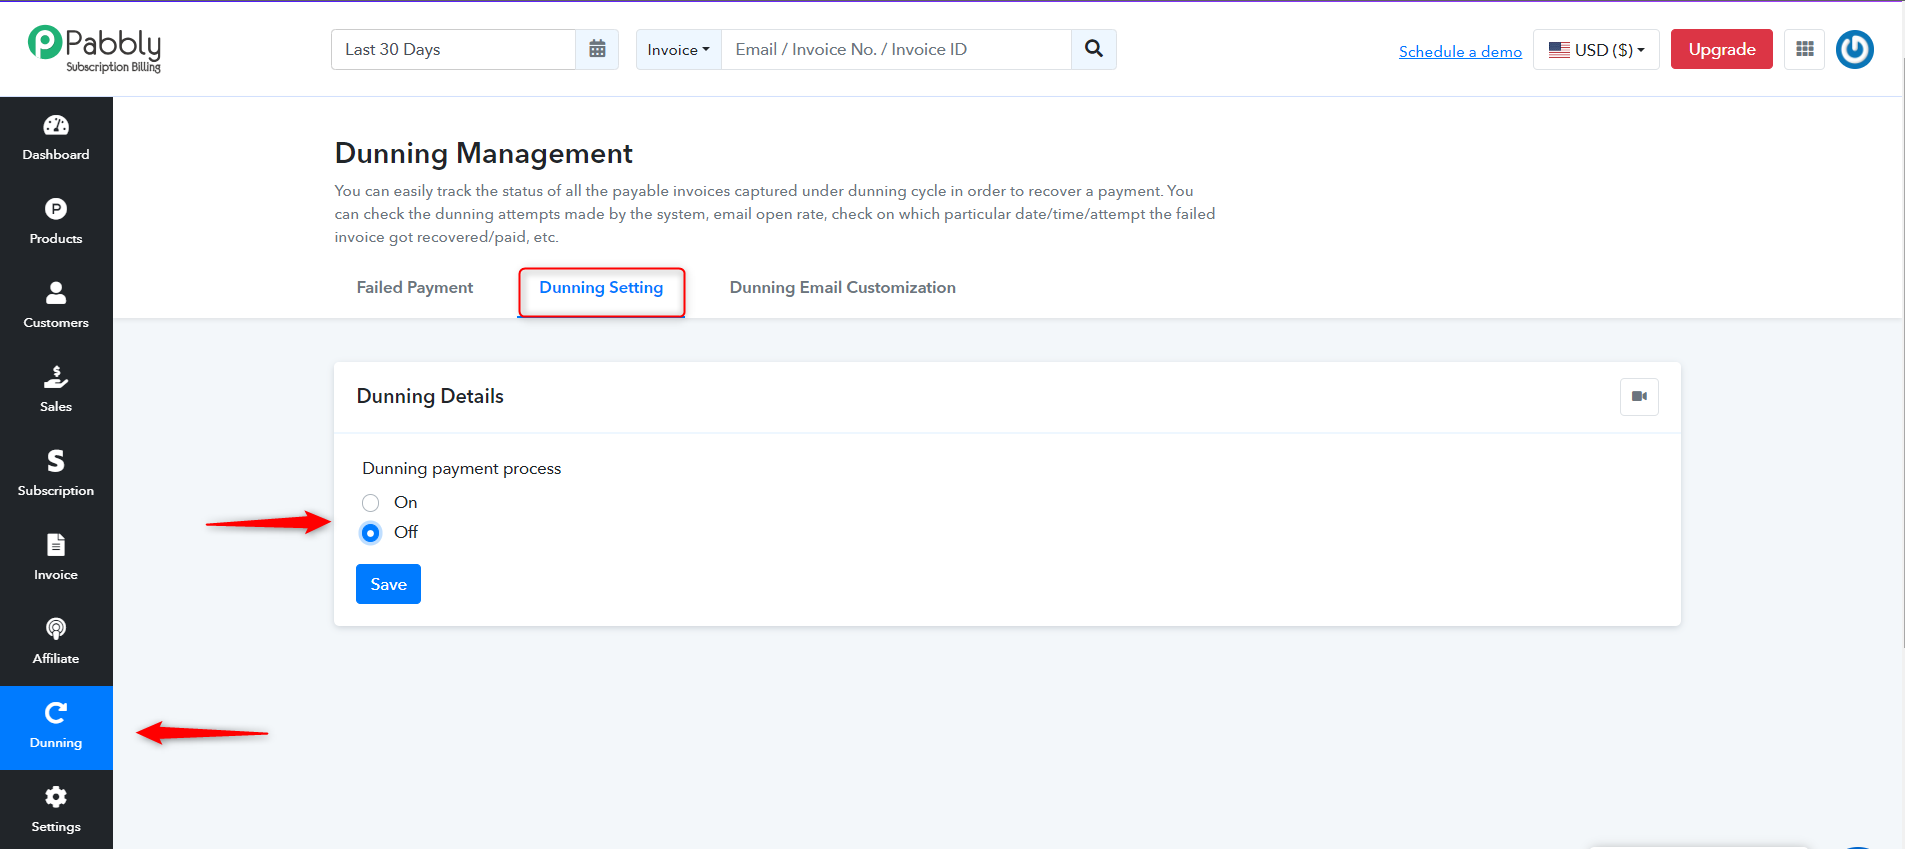Screen dimensions: 1905x849
Task: Open Products in the sidebar
Action: [56, 209]
